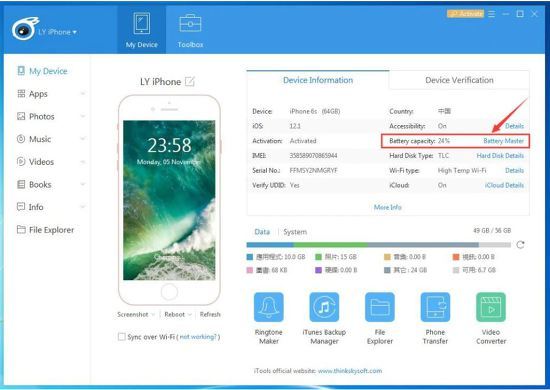
Task: Click the green photos 15 GB swatch
Action: 318,257
